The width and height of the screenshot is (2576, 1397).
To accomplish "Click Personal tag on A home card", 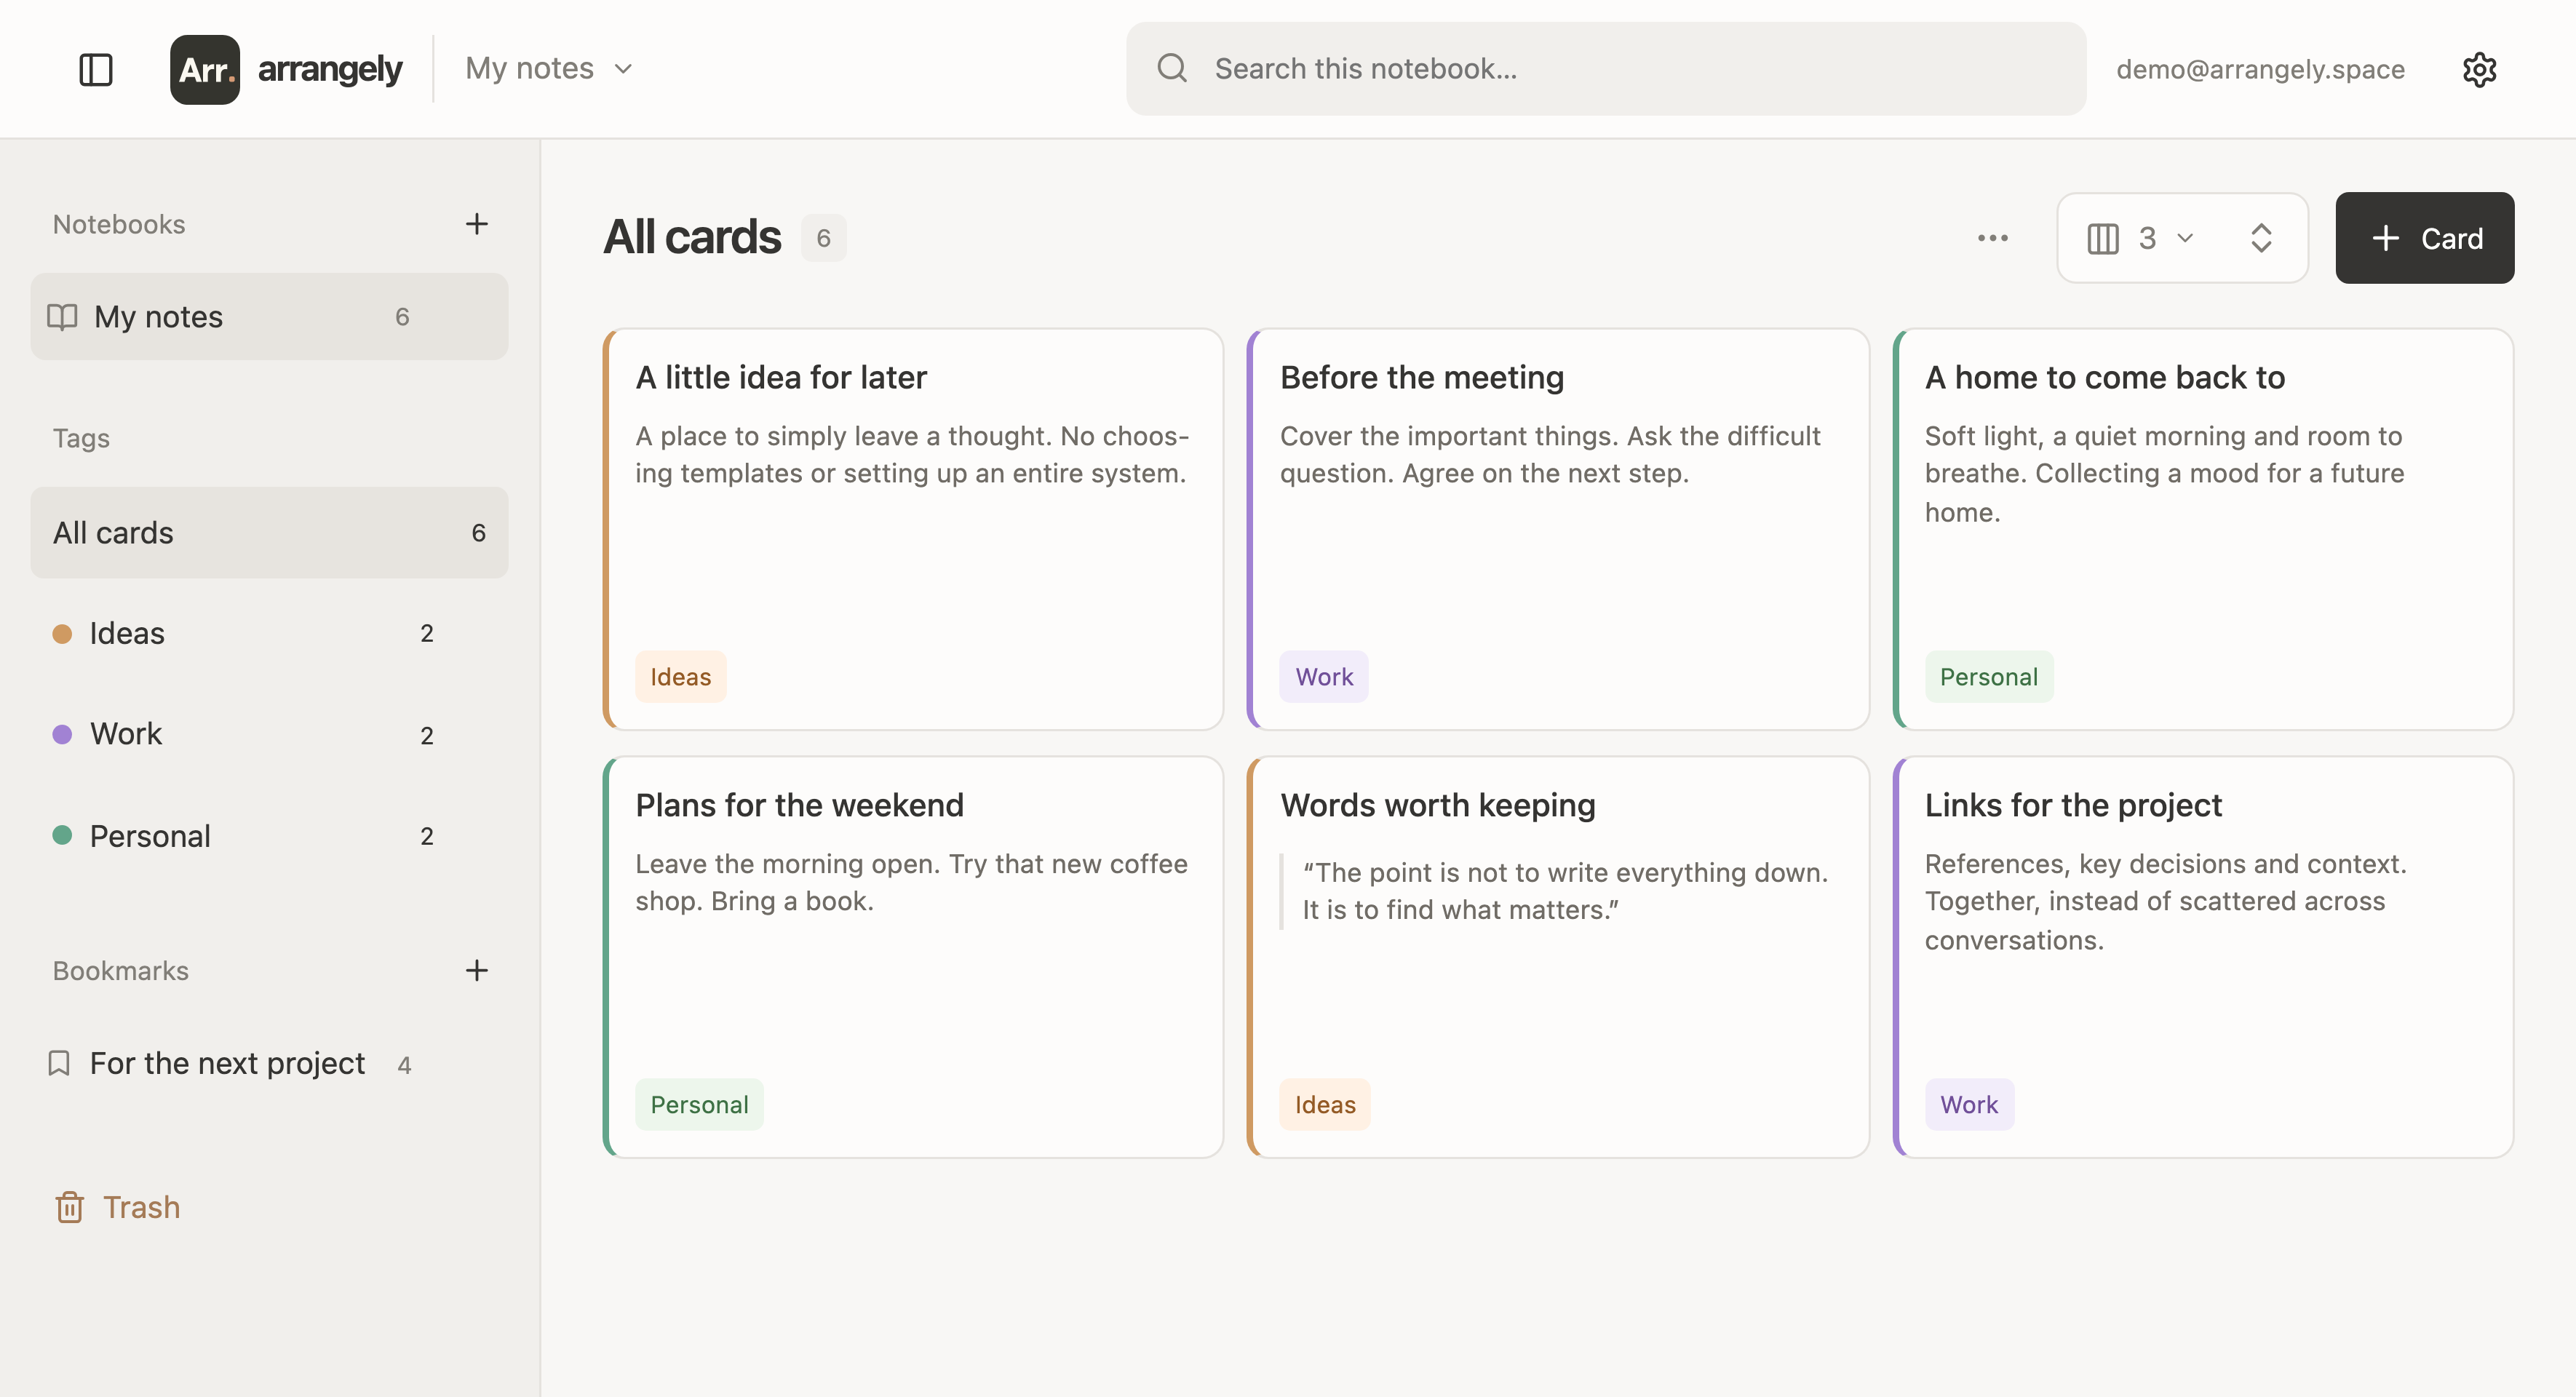I will coord(1989,677).
